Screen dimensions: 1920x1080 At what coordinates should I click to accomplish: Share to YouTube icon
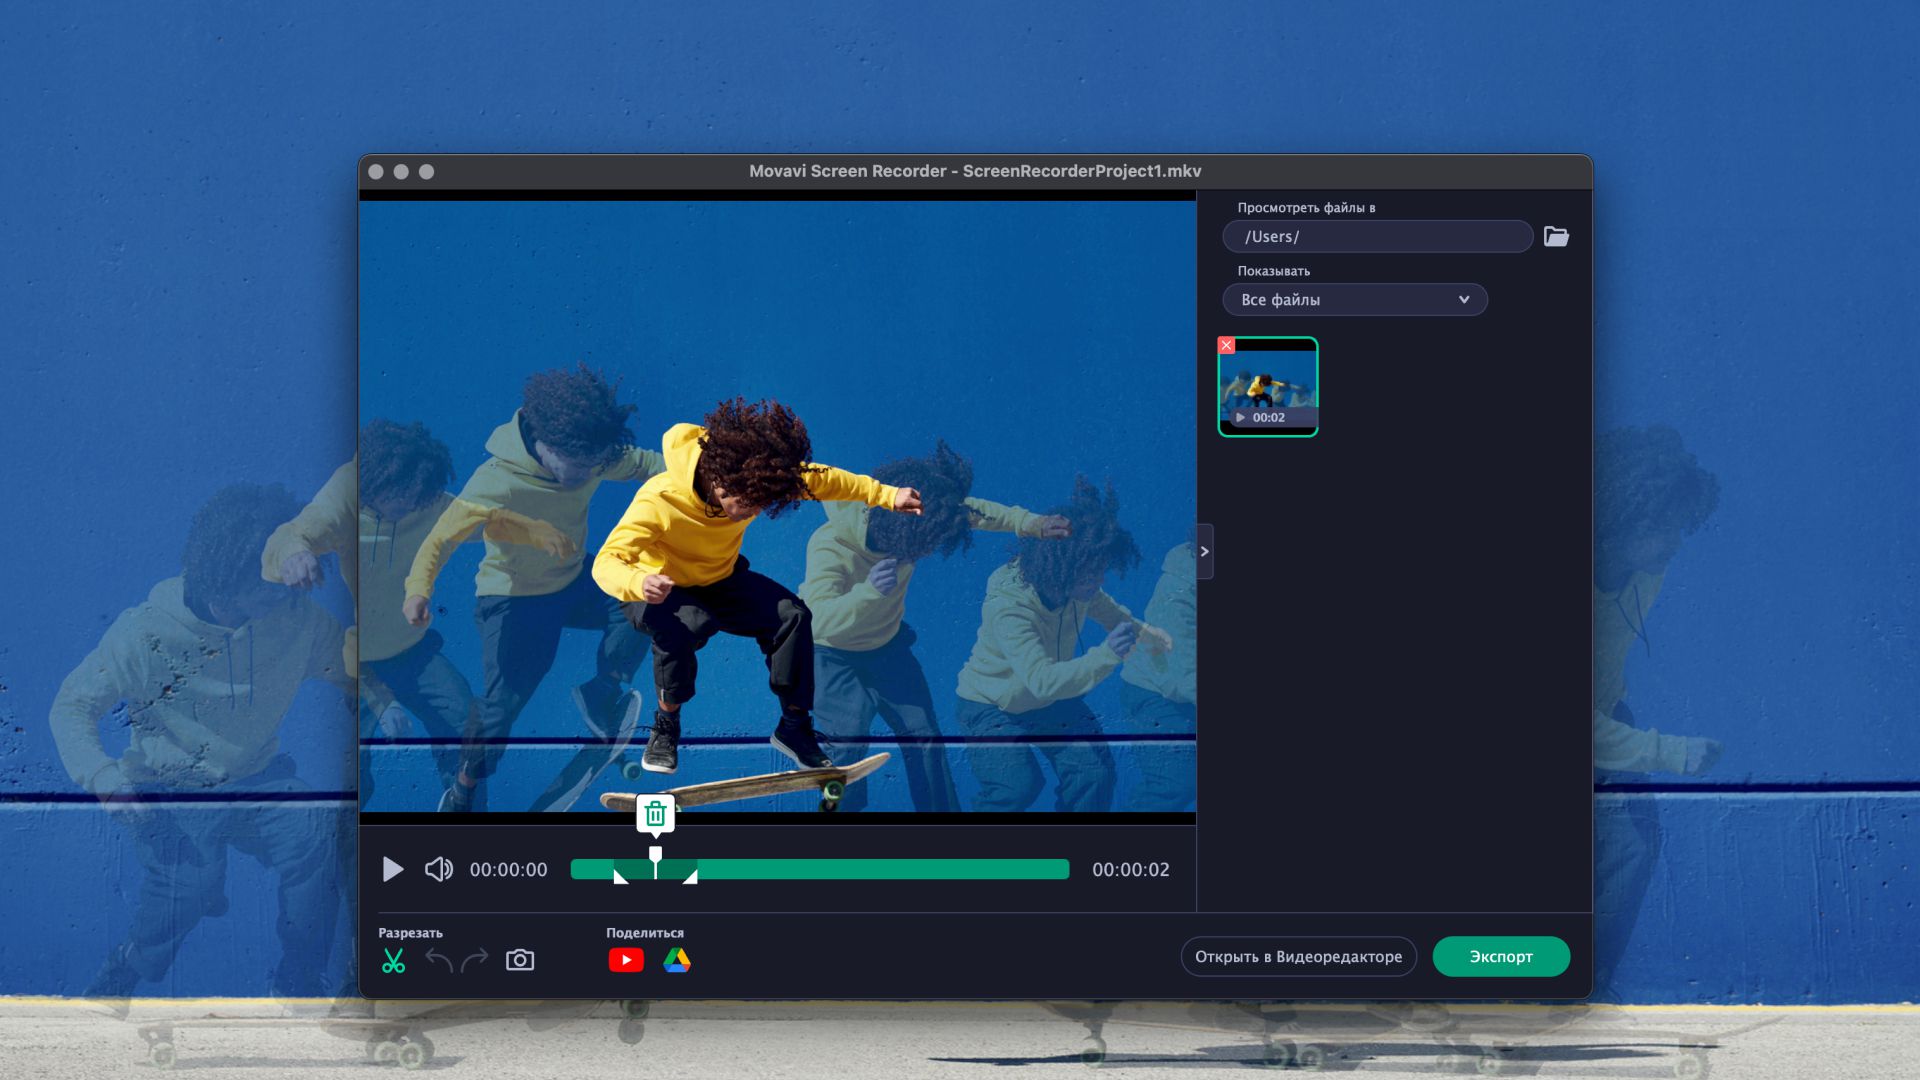tap(626, 960)
